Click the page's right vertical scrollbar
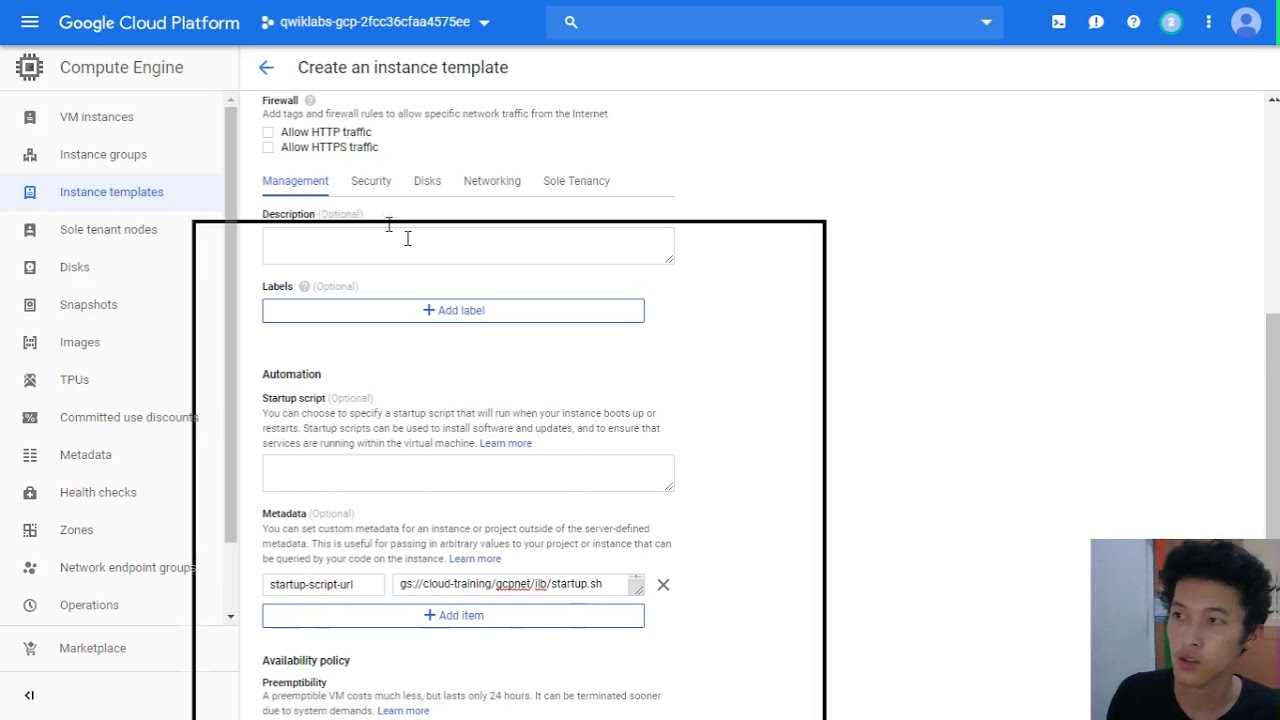Screen dimensions: 1280x720 1273,425
